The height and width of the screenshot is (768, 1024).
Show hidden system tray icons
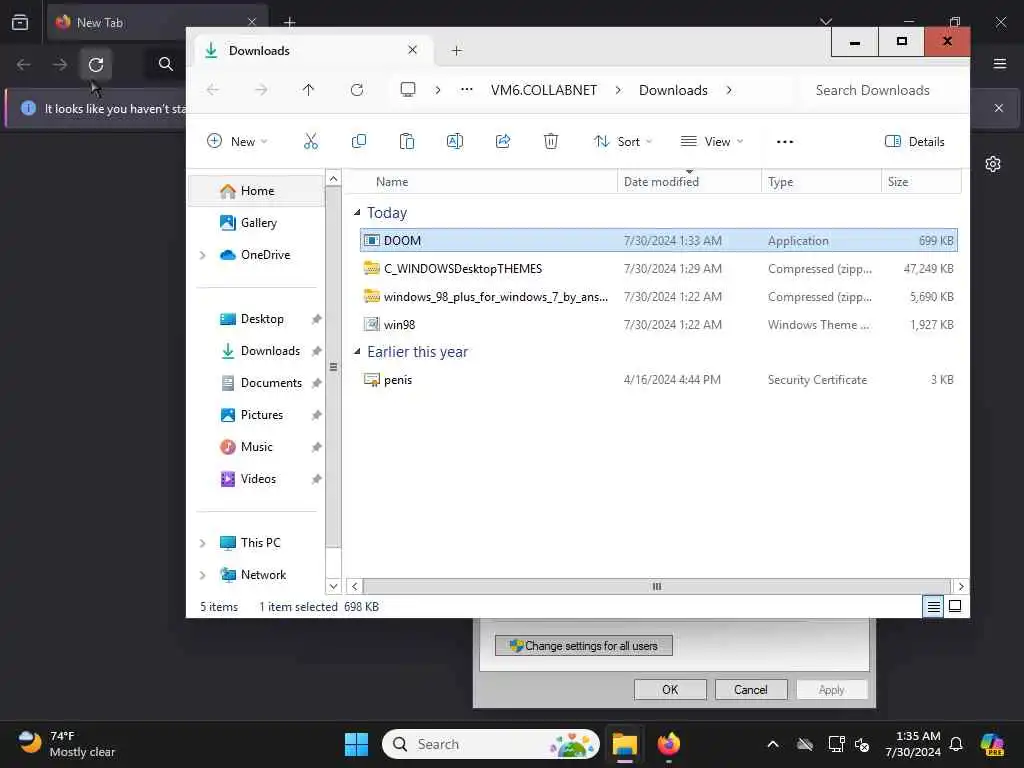click(773, 744)
